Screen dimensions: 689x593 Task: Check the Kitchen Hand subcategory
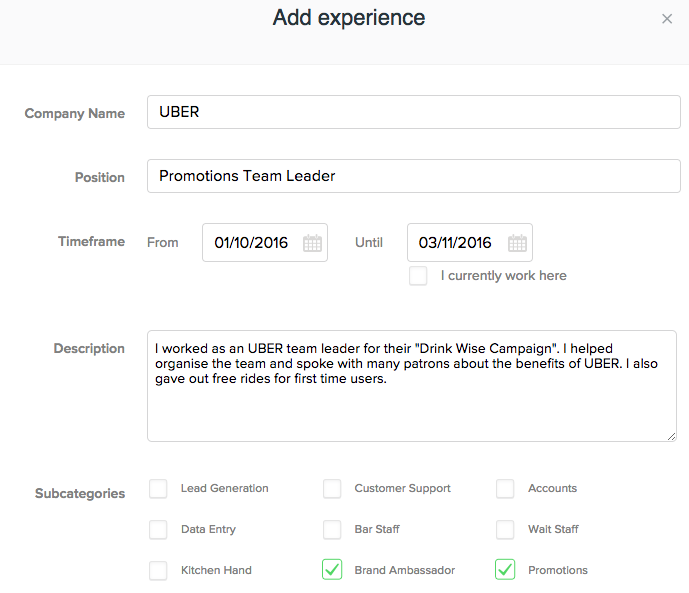pyautogui.click(x=158, y=571)
